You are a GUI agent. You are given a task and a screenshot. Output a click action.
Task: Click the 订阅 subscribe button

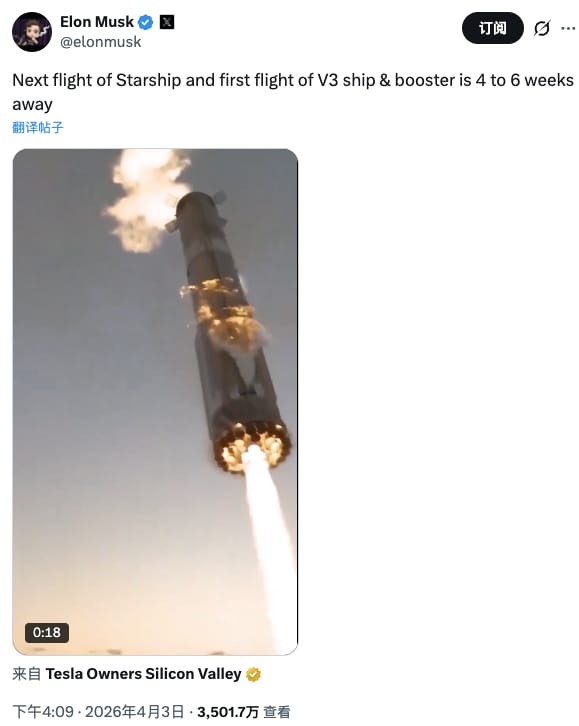click(492, 28)
